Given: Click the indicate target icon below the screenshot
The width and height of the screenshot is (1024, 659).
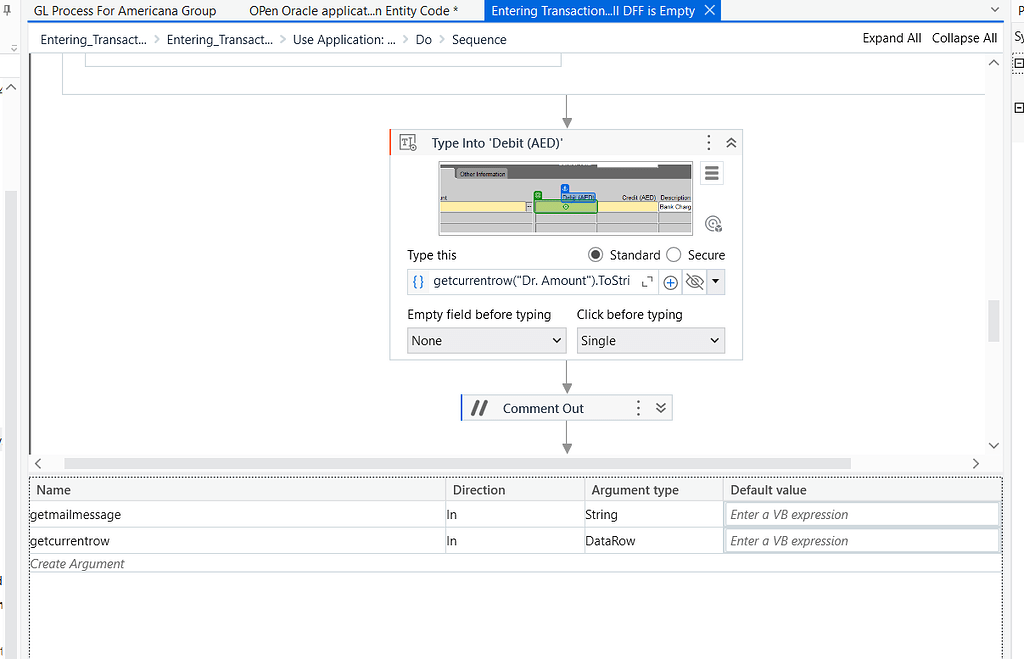Looking at the screenshot, I should (713, 223).
